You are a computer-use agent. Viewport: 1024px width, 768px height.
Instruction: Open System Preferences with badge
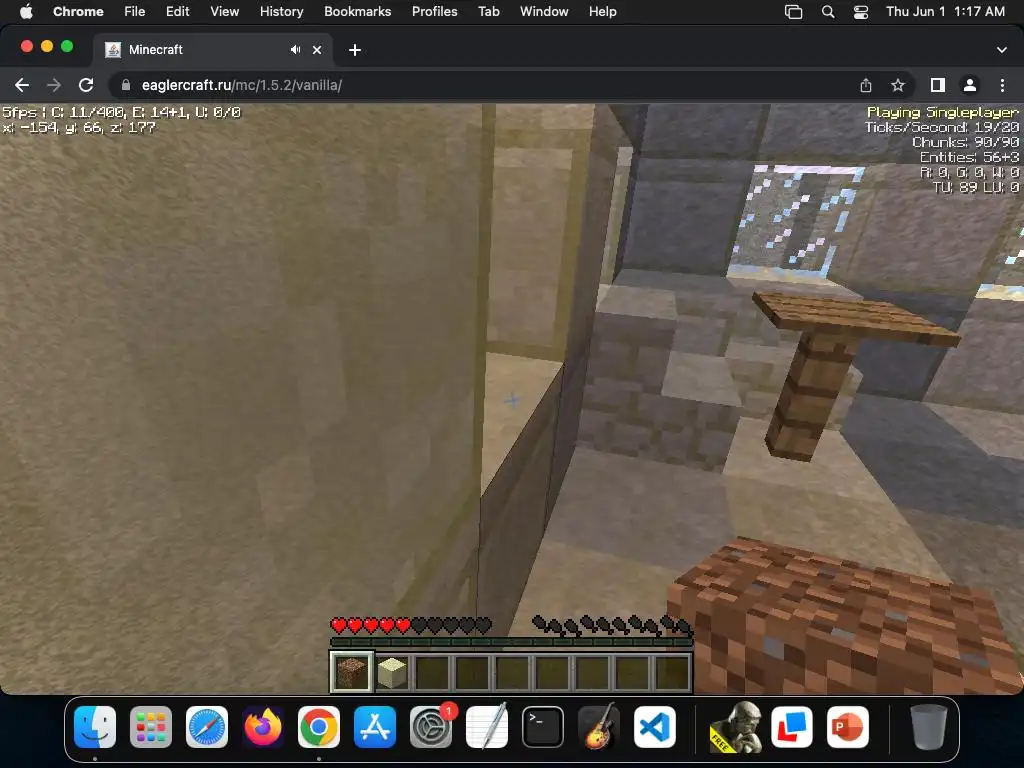[x=431, y=727]
